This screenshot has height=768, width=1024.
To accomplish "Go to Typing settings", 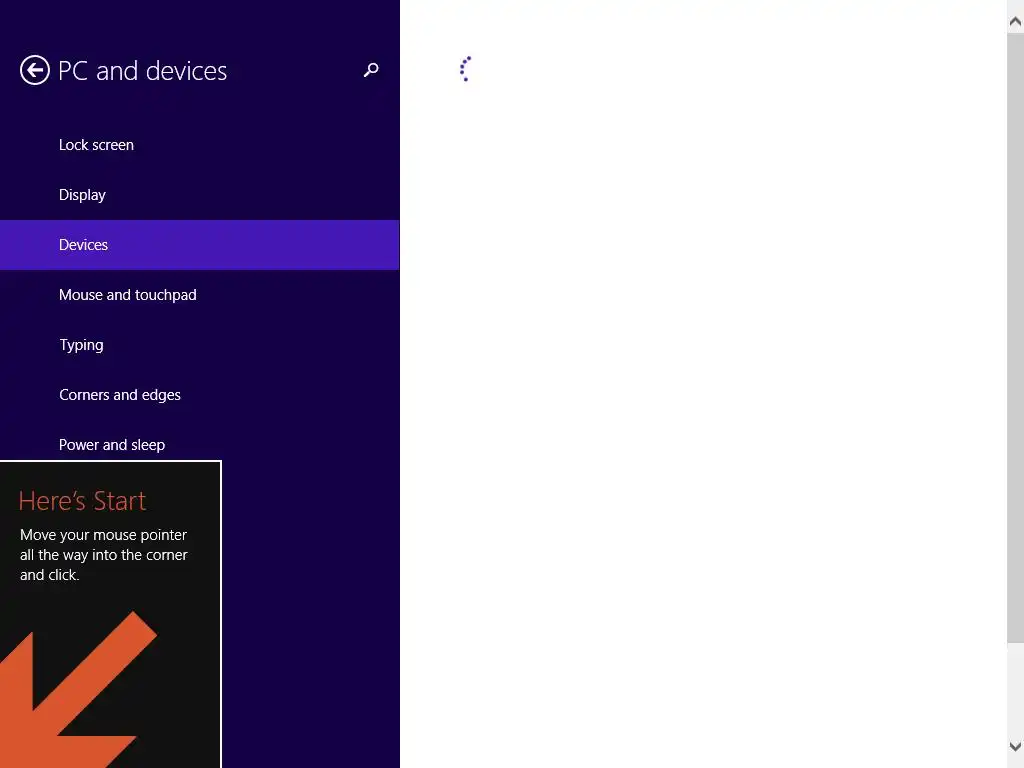I will 200,345.
